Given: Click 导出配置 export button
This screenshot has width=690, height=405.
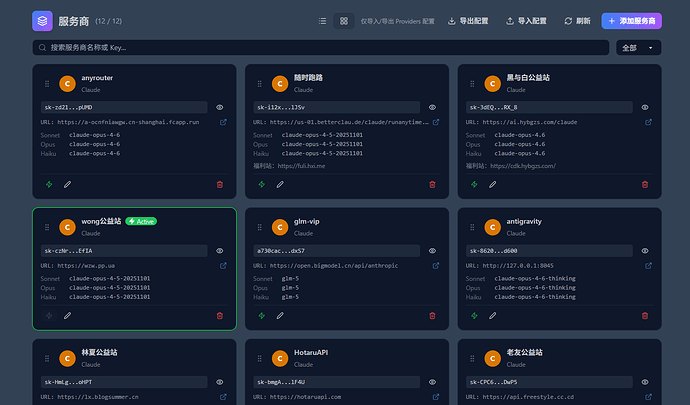Looking at the screenshot, I should point(468,21).
